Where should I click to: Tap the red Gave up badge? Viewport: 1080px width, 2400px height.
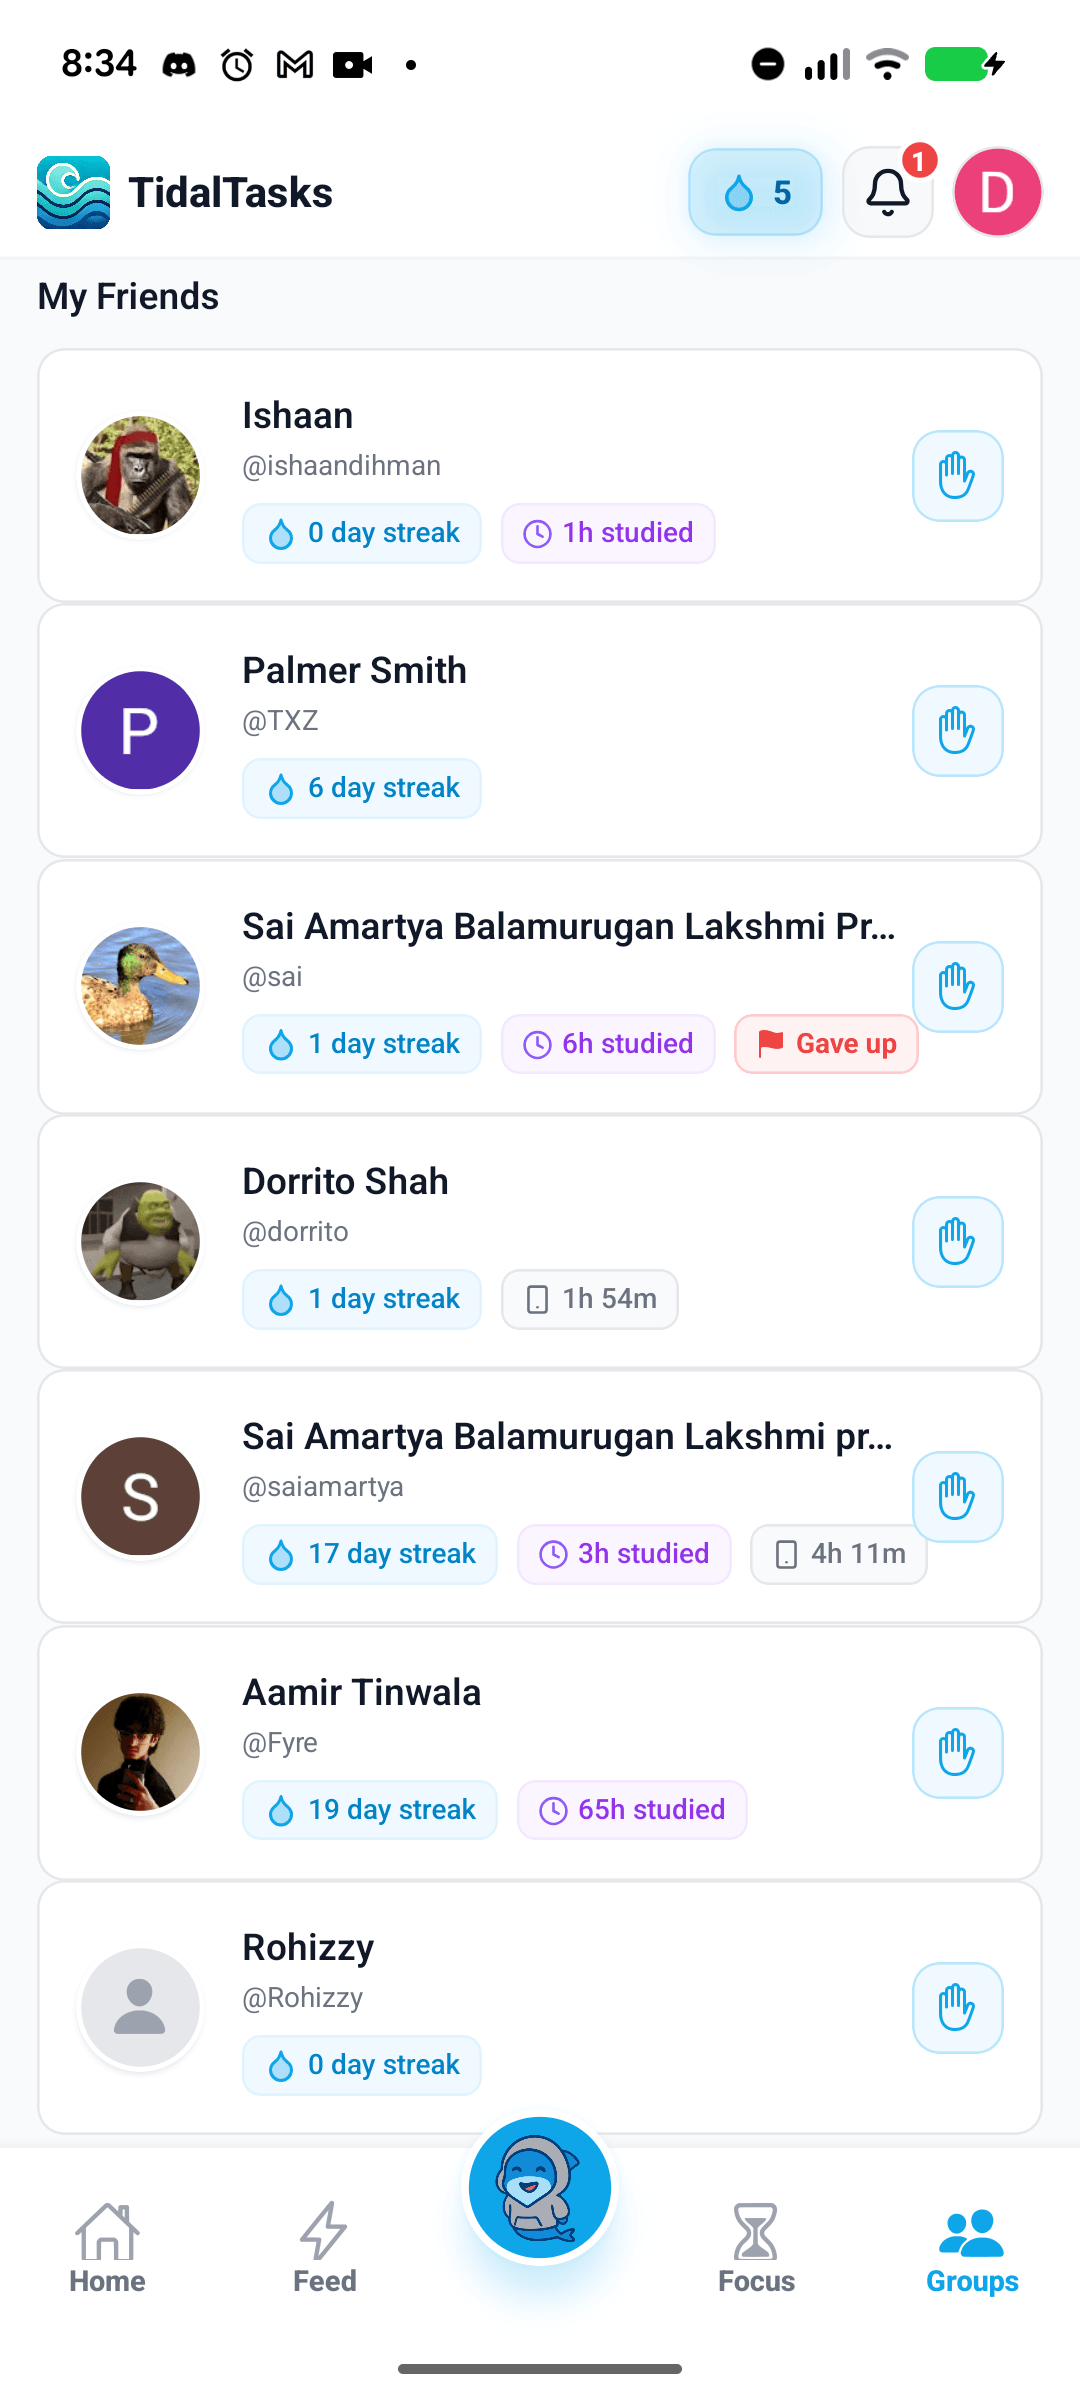[x=826, y=1044]
